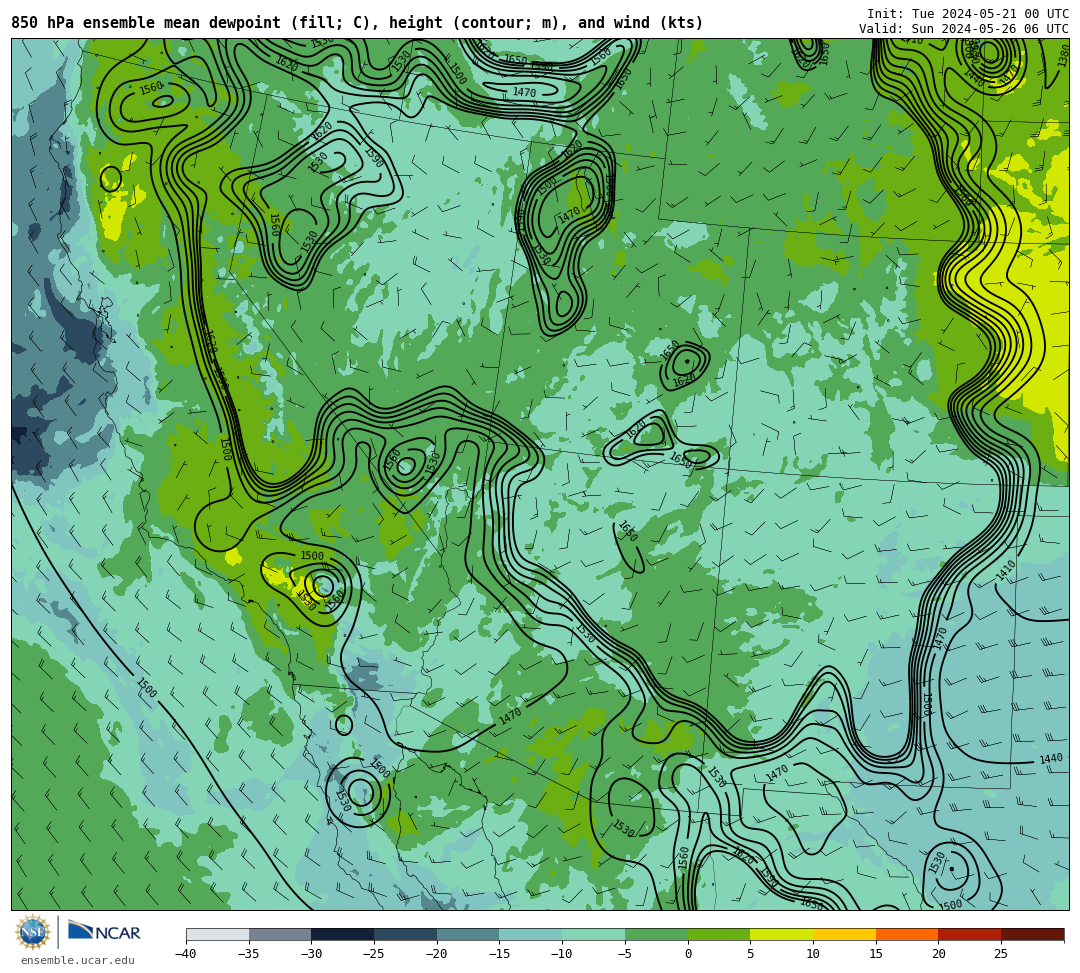The width and height of the screenshot is (1080, 973).
Task: Click the 25 colorbar tick label
Action: pos(1001,954)
